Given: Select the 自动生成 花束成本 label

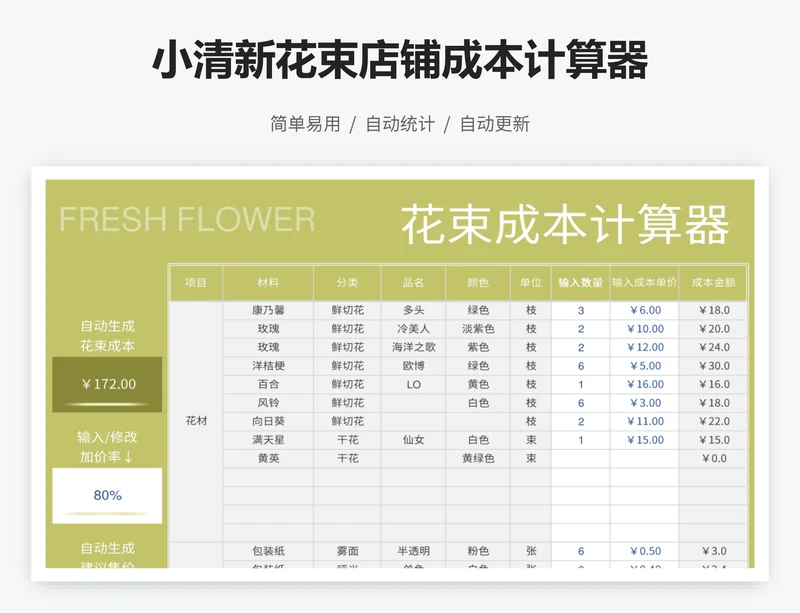Looking at the screenshot, I should 107,336.
